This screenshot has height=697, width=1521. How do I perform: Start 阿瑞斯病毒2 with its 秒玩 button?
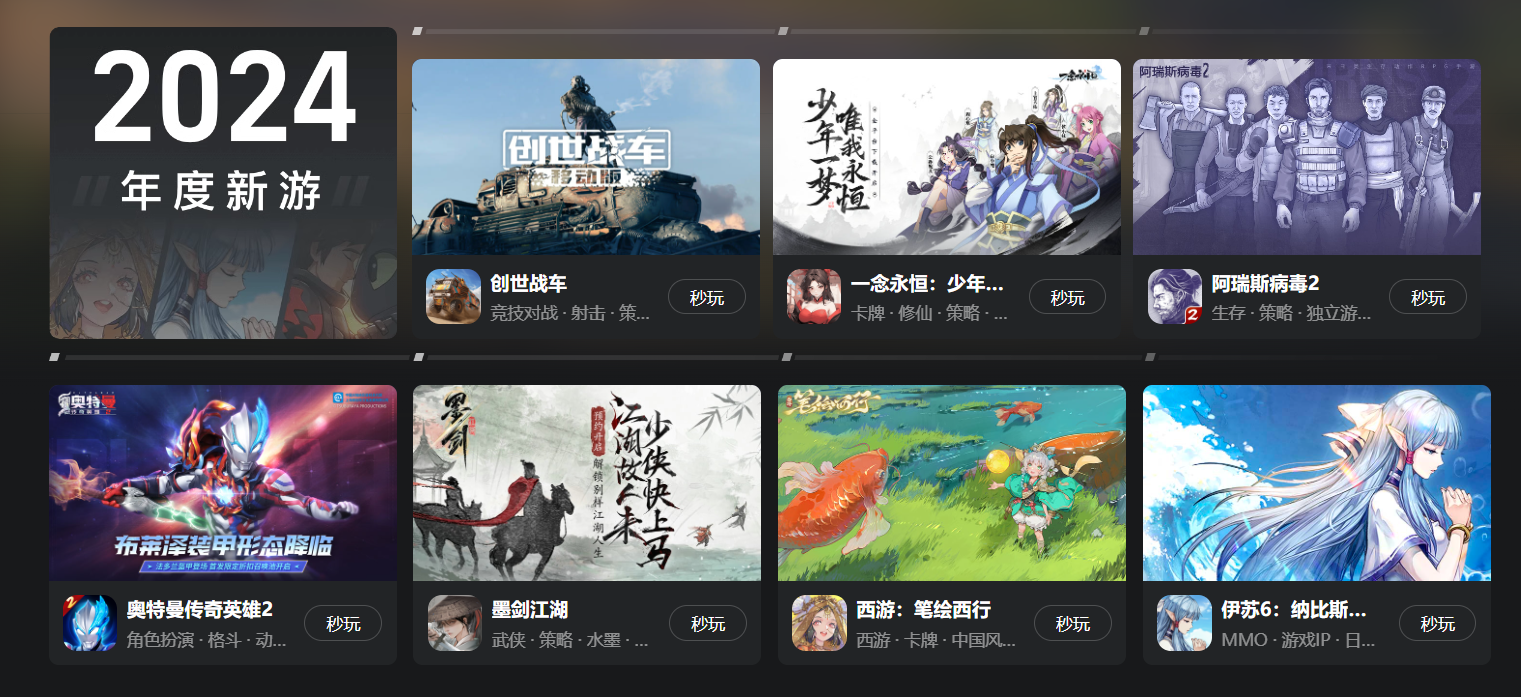pyautogui.click(x=1428, y=297)
